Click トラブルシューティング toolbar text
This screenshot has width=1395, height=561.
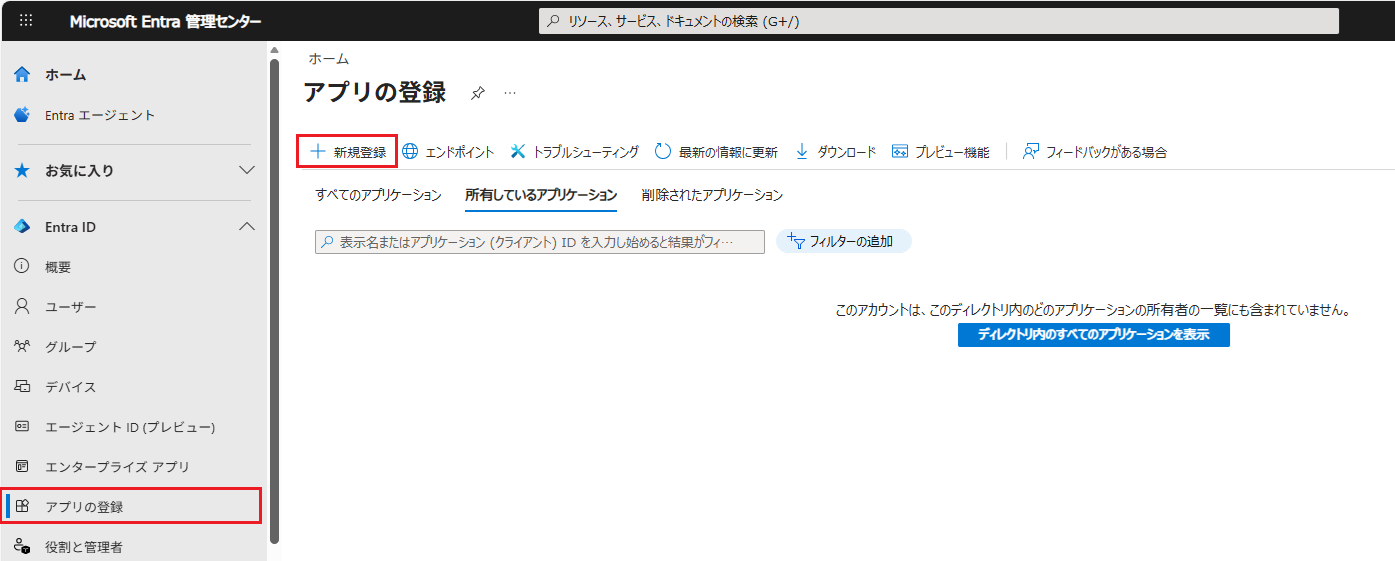point(586,152)
